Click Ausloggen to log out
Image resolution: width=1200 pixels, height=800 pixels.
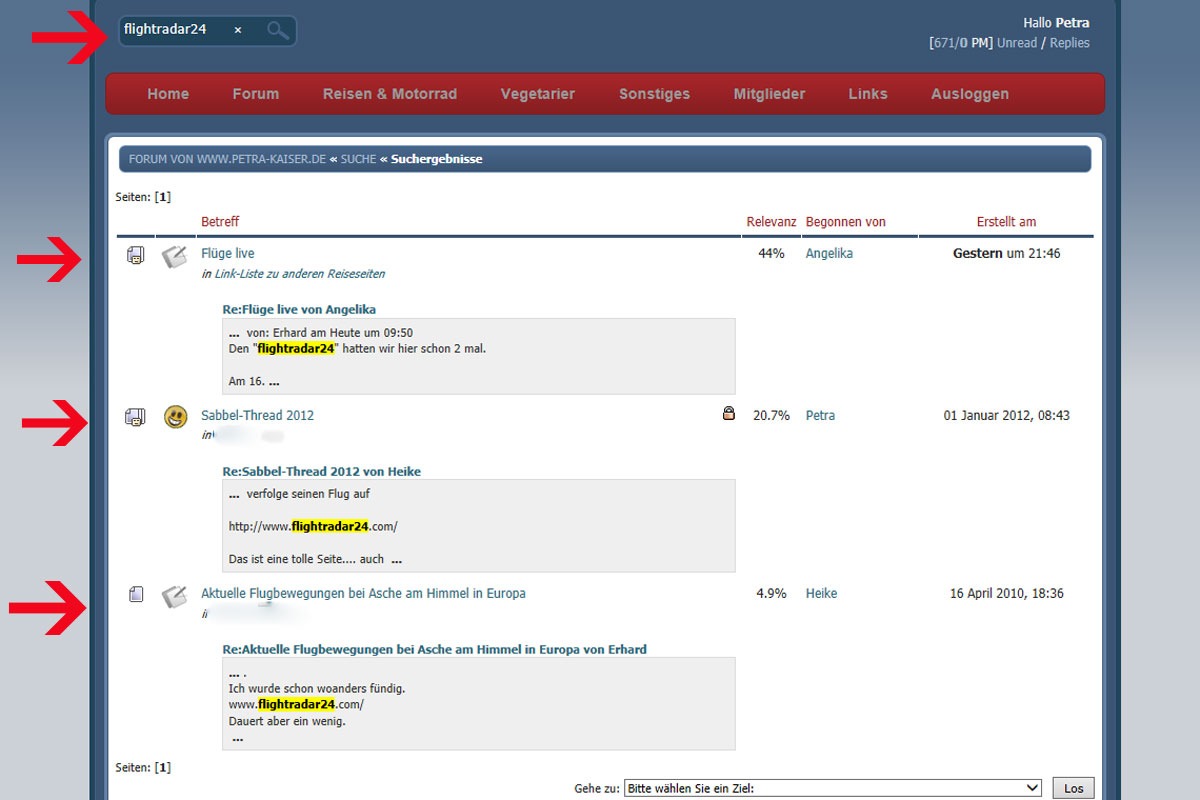pos(969,94)
